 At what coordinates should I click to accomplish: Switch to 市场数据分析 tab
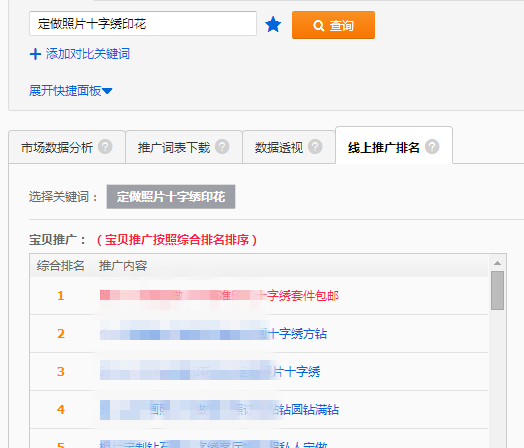tap(67, 147)
